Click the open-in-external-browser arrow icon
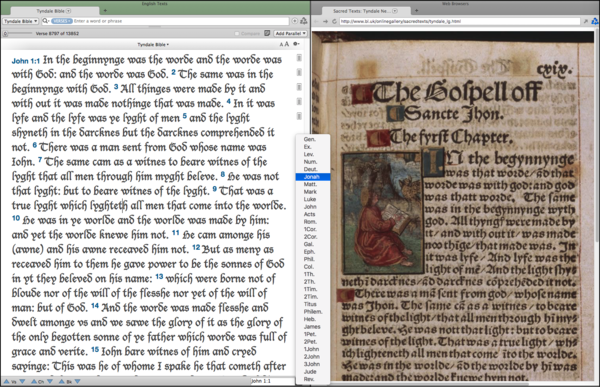Screen dimensions: 600x387 coord(585,21)
